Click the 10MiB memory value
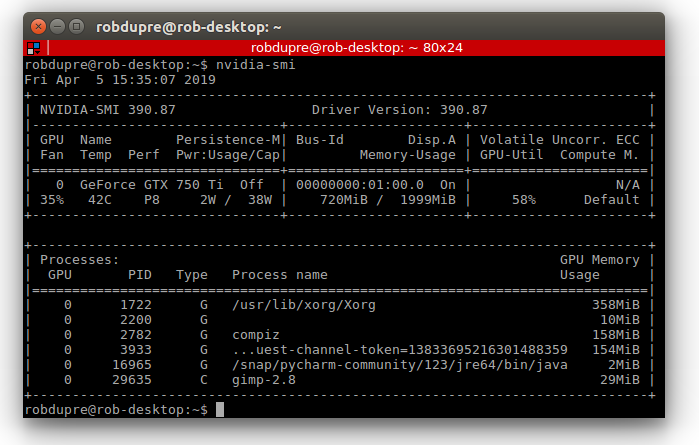 tap(619, 320)
